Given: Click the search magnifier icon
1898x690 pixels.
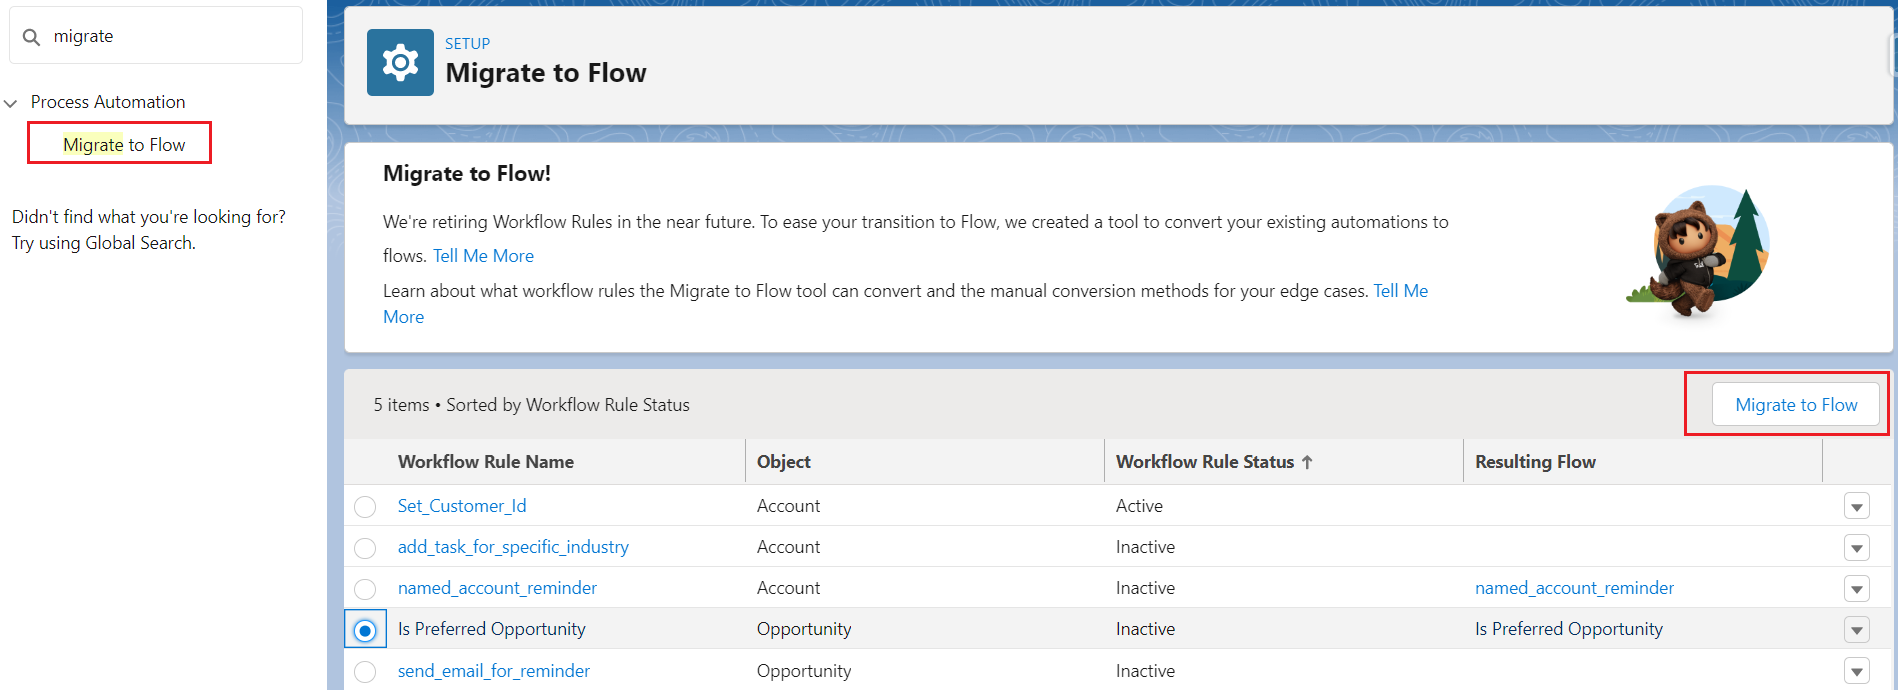Looking at the screenshot, I should click(x=32, y=37).
